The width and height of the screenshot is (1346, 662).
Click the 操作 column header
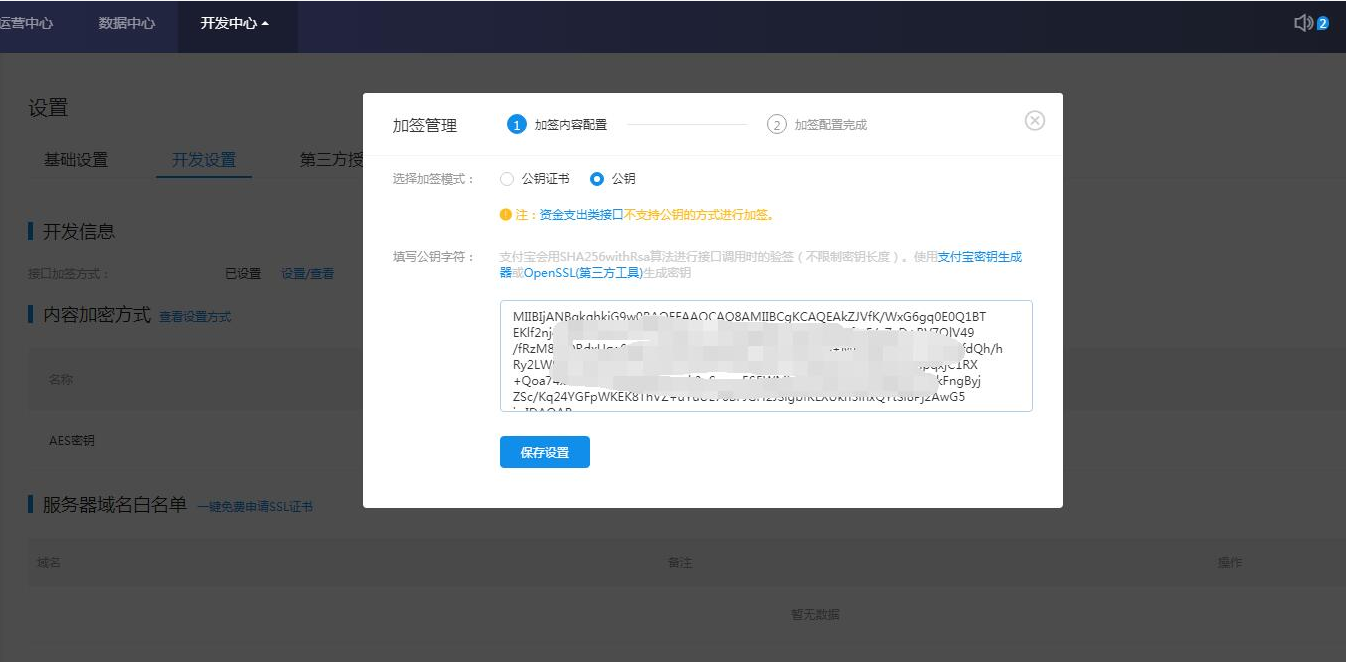click(1230, 563)
